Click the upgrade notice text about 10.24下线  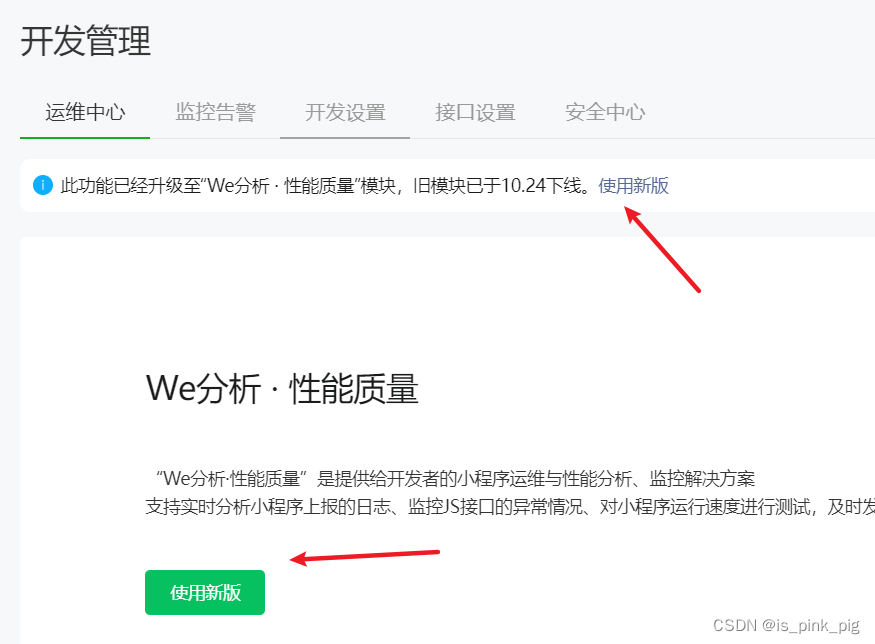point(325,185)
